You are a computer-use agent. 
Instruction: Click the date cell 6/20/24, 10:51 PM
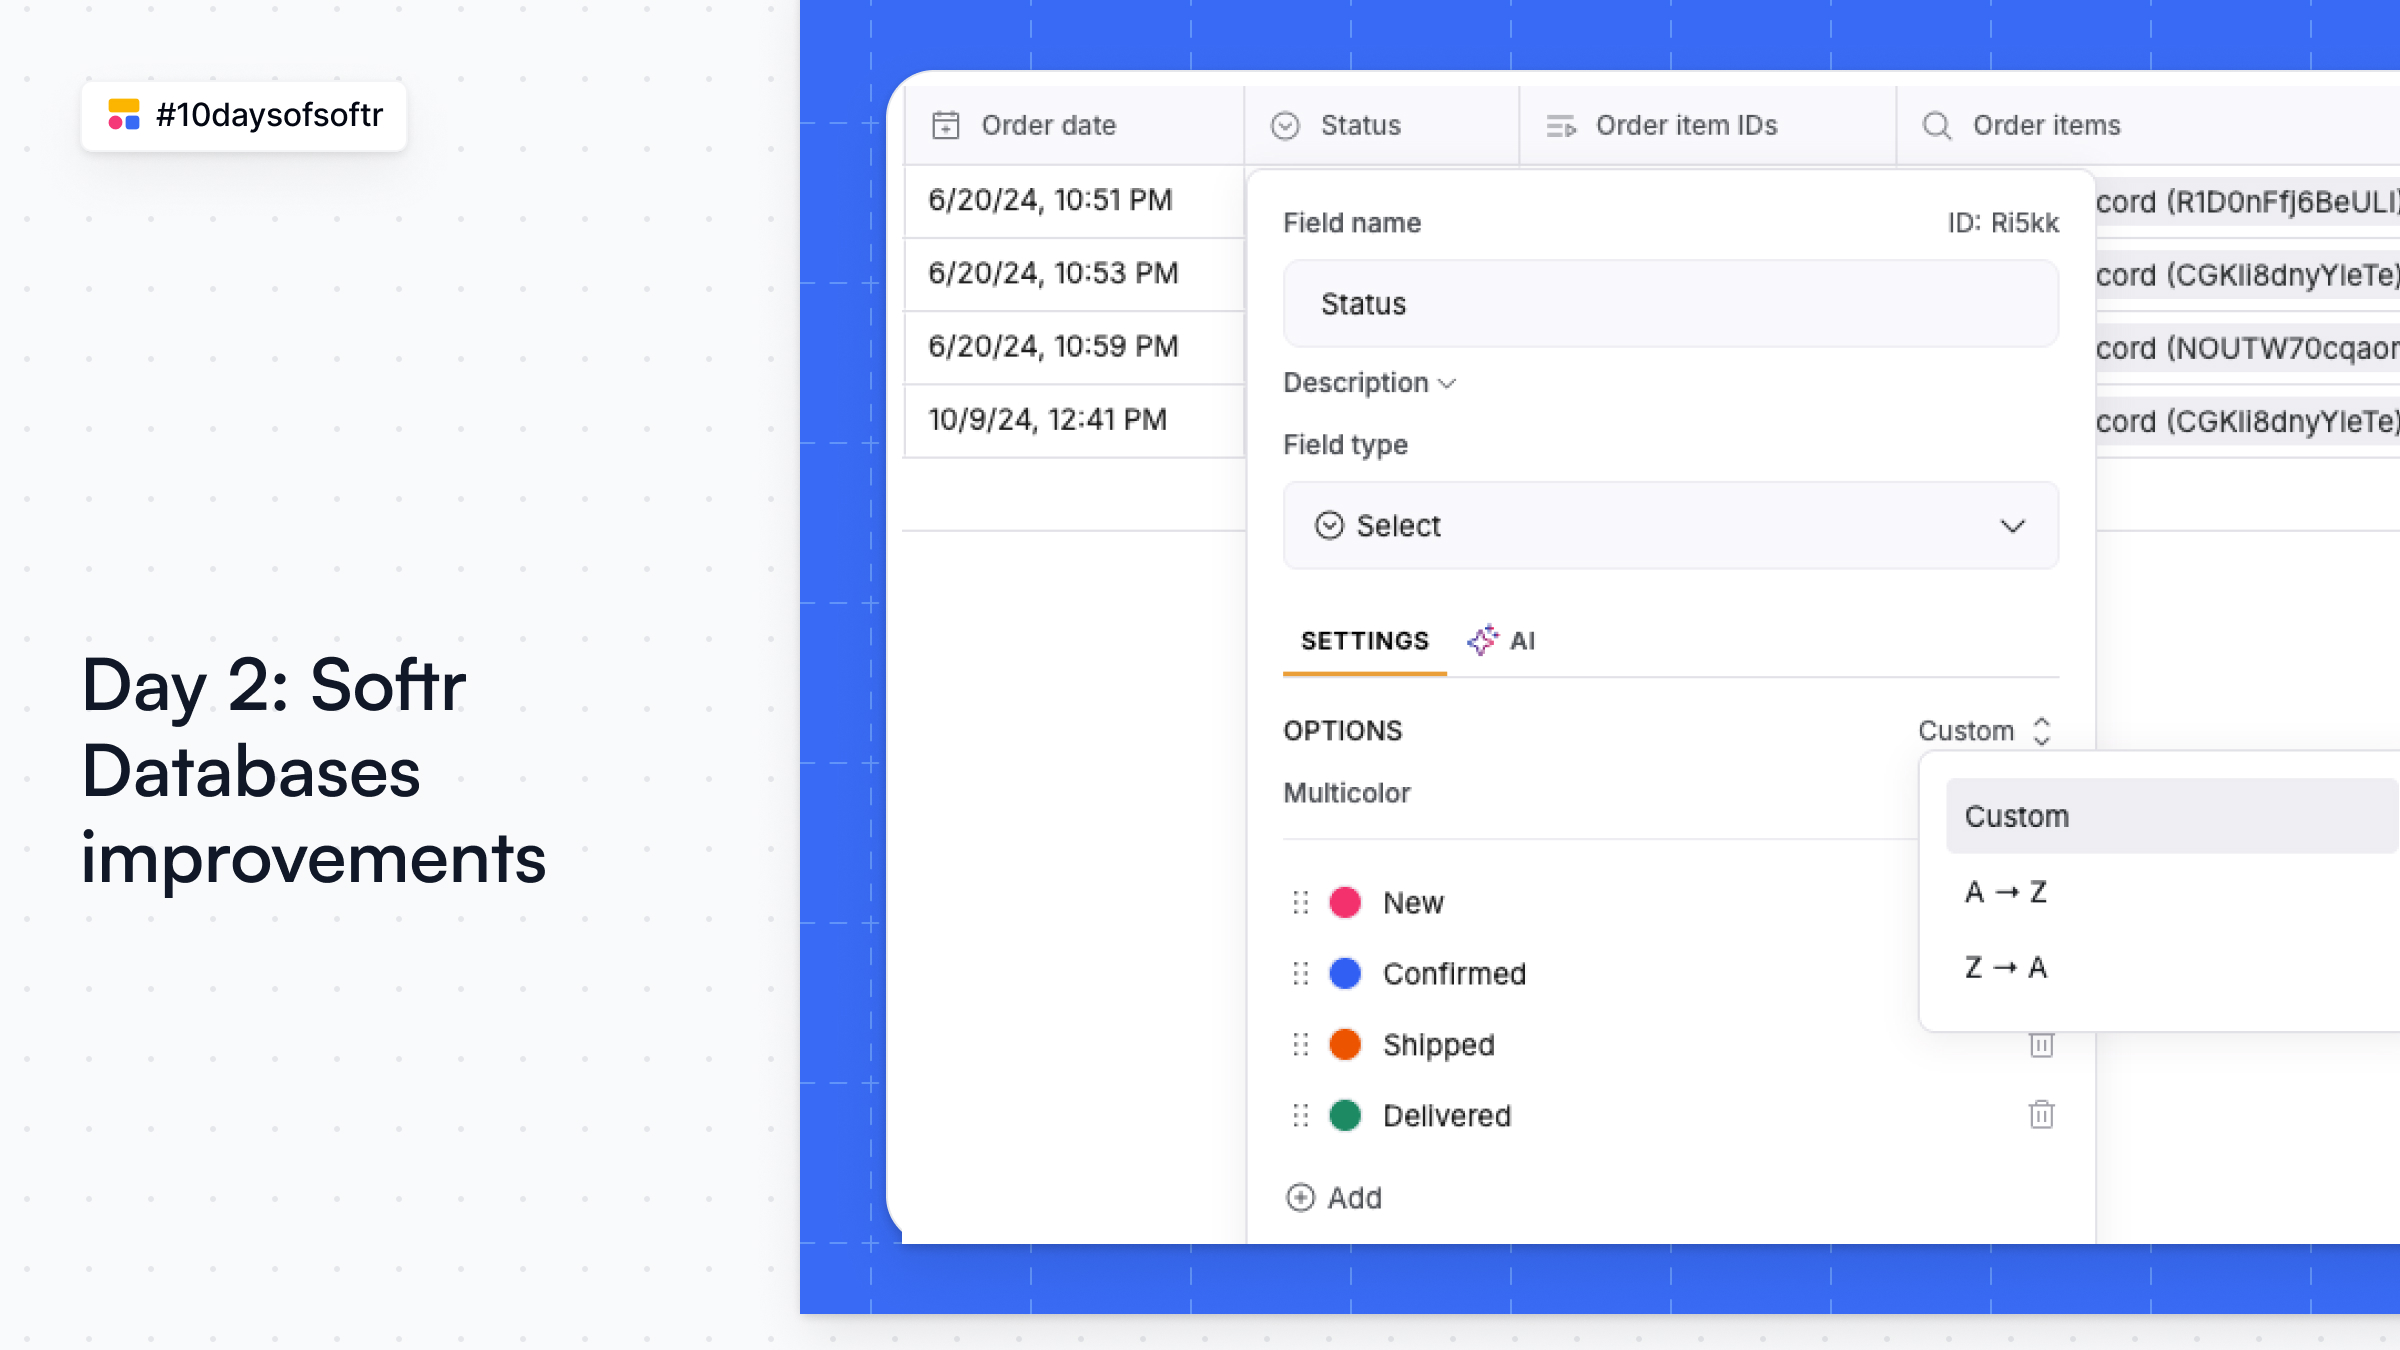[1074, 201]
